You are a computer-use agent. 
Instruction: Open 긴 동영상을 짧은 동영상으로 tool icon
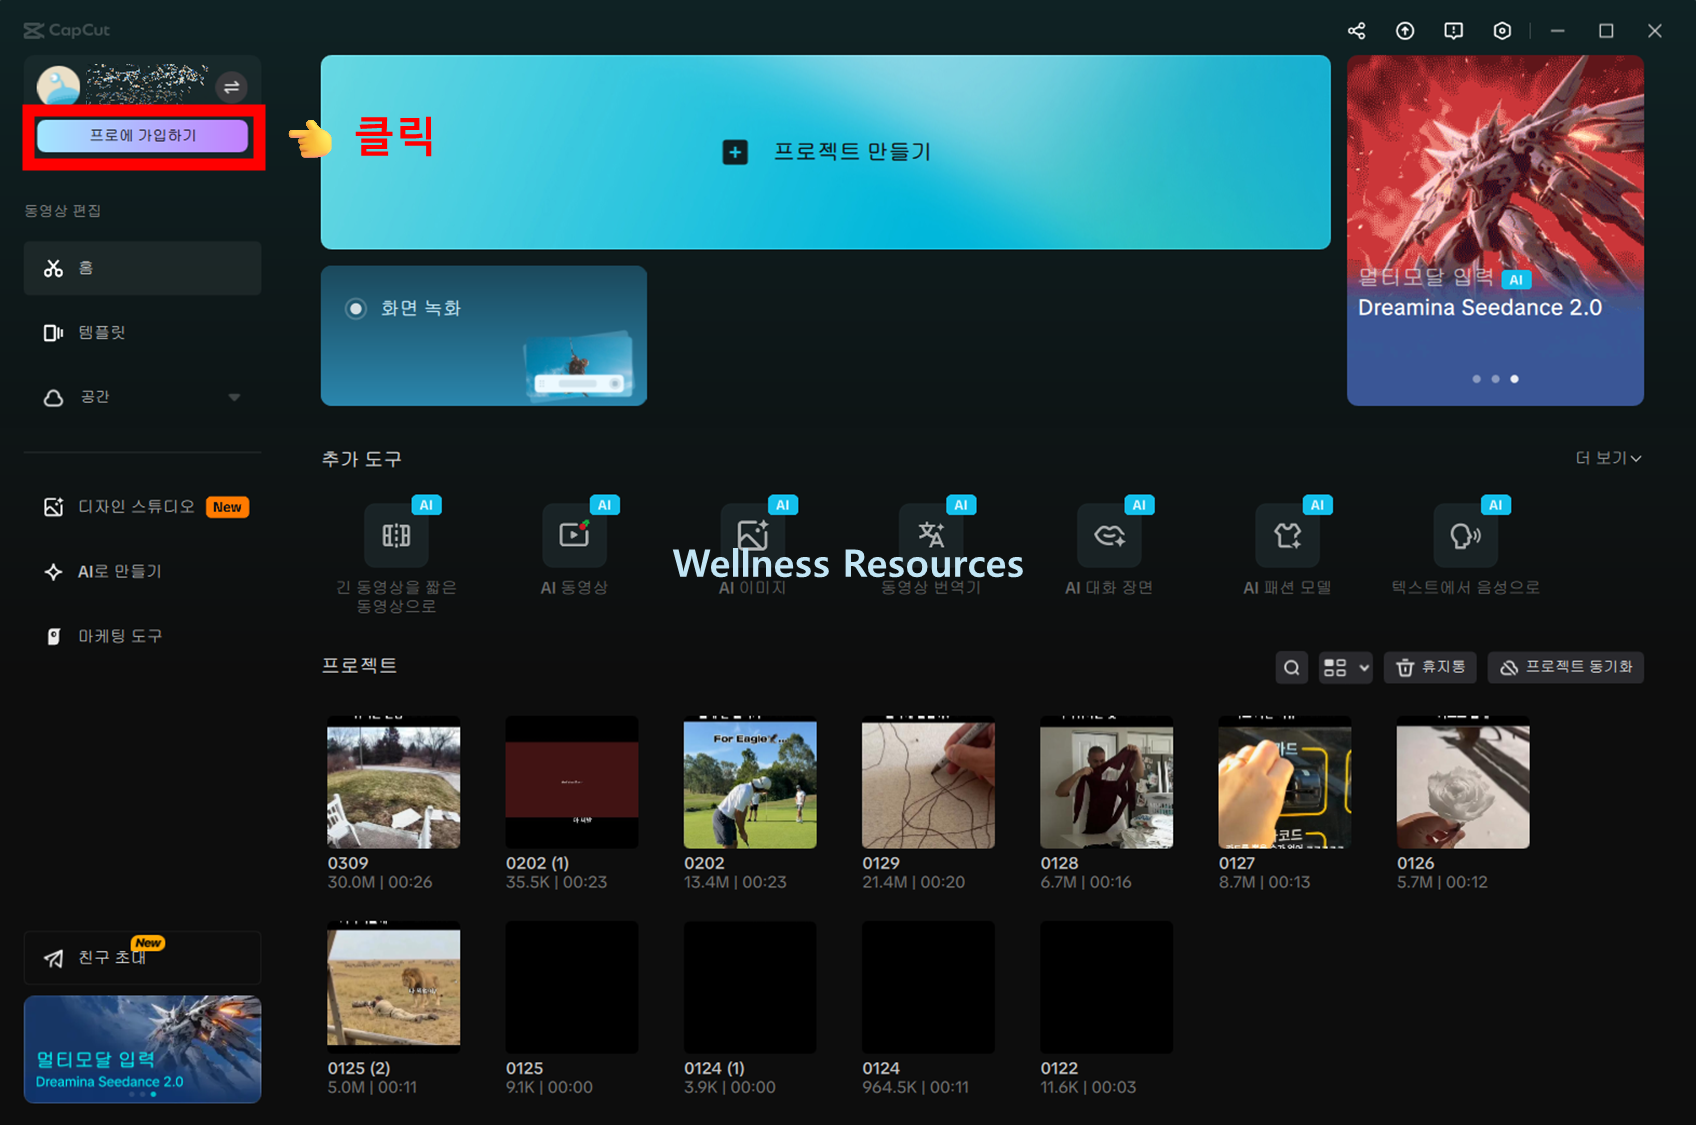(x=397, y=536)
